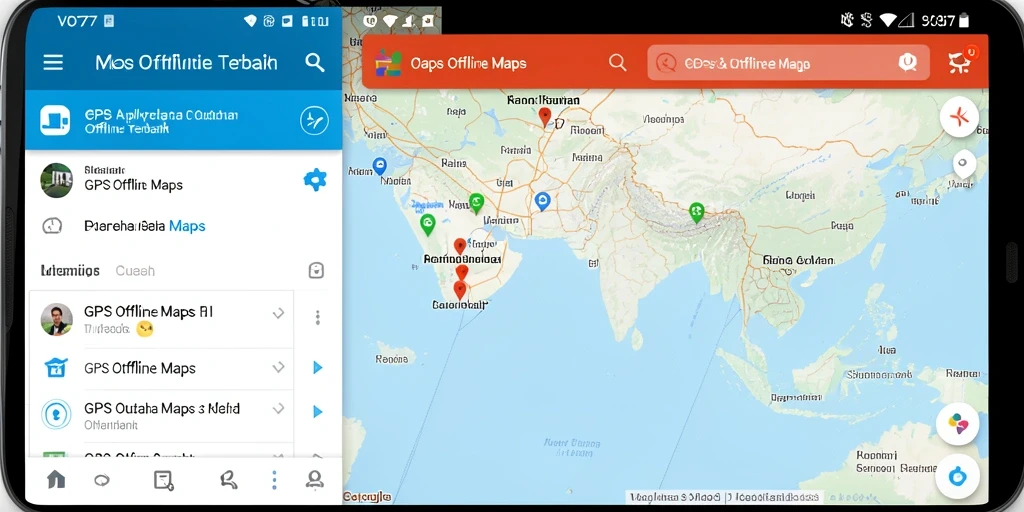Image resolution: width=1024 pixels, height=512 pixels.
Task: Click the blue play arrow on the GPS Otffline Maps row
Action: point(317,368)
